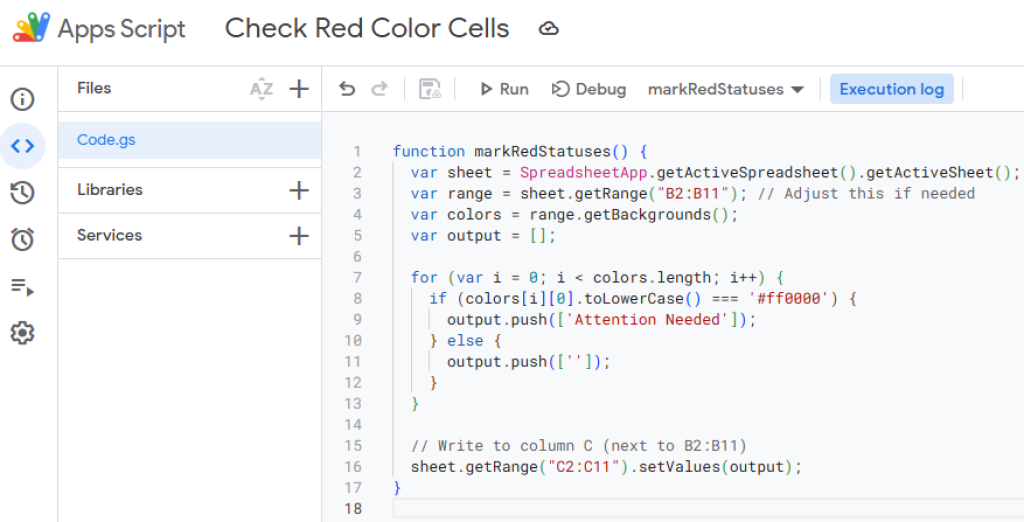Image resolution: width=1024 pixels, height=522 pixels.
Task: Toggle the Execution log button
Action: pyautogui.click(x=891, y=89)
